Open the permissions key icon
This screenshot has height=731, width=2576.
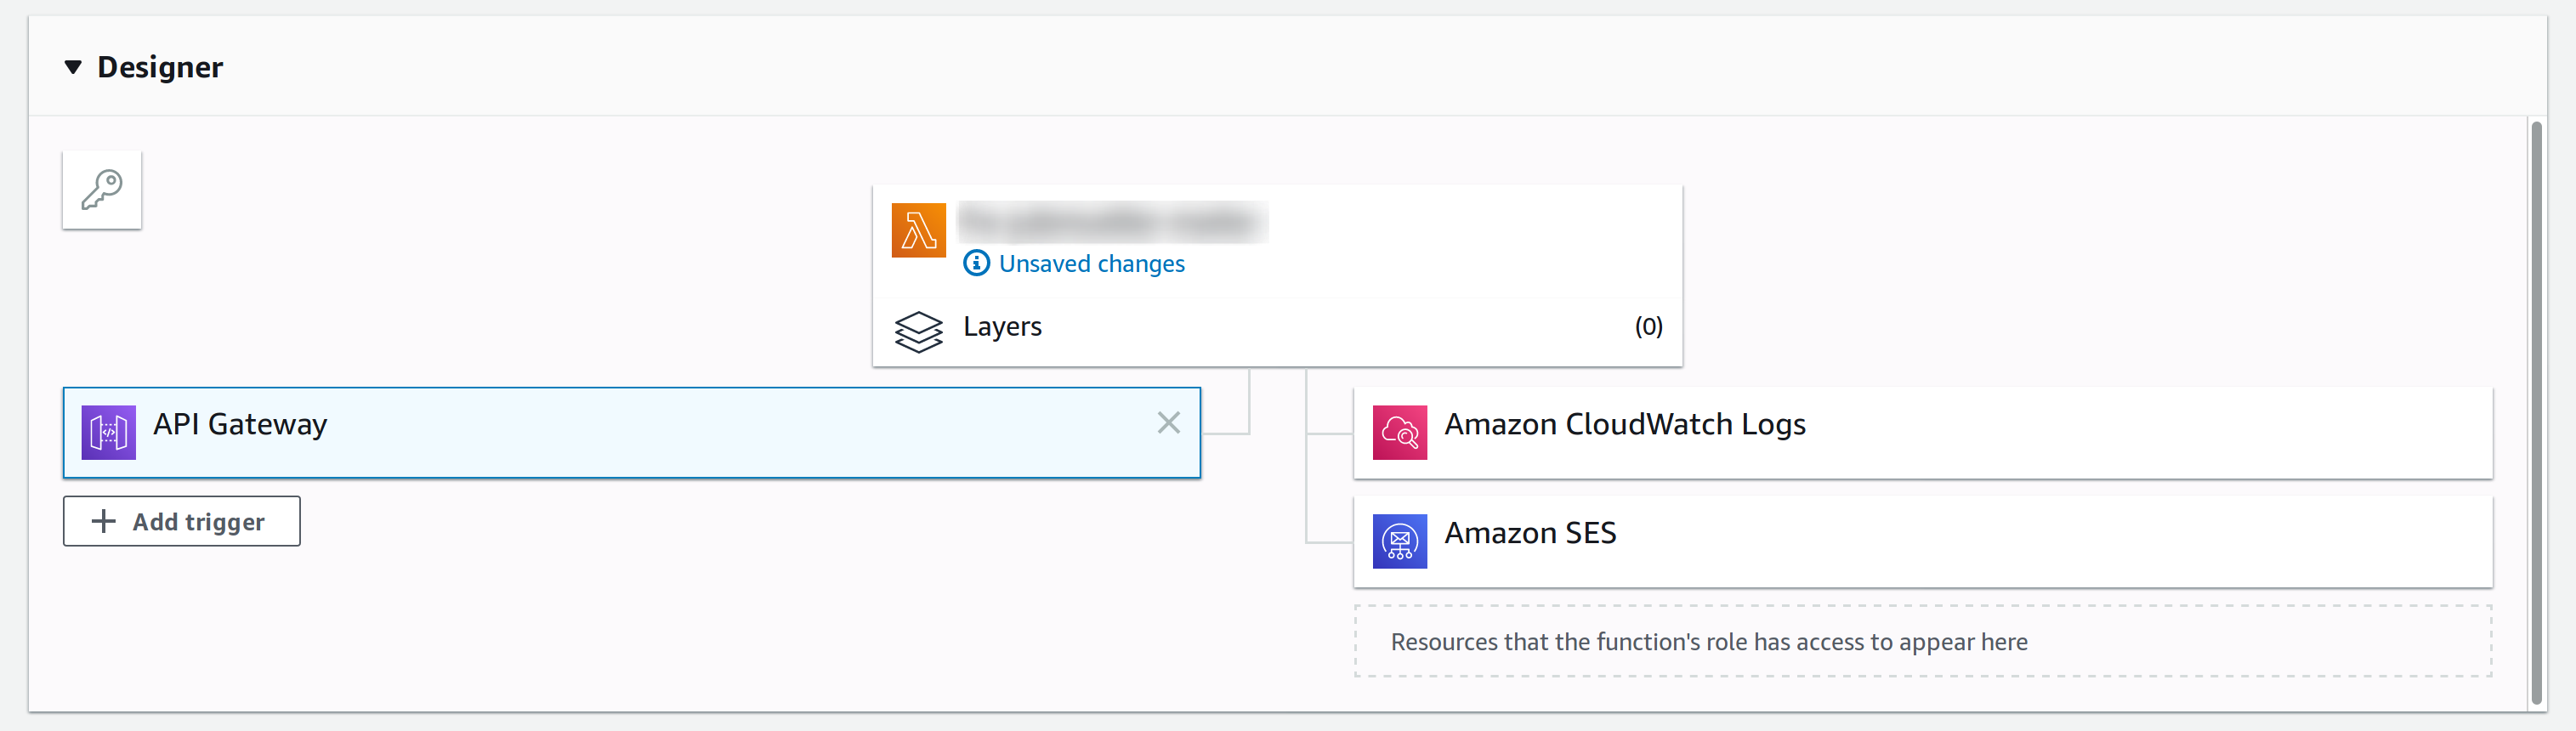[x=102, y=190]
